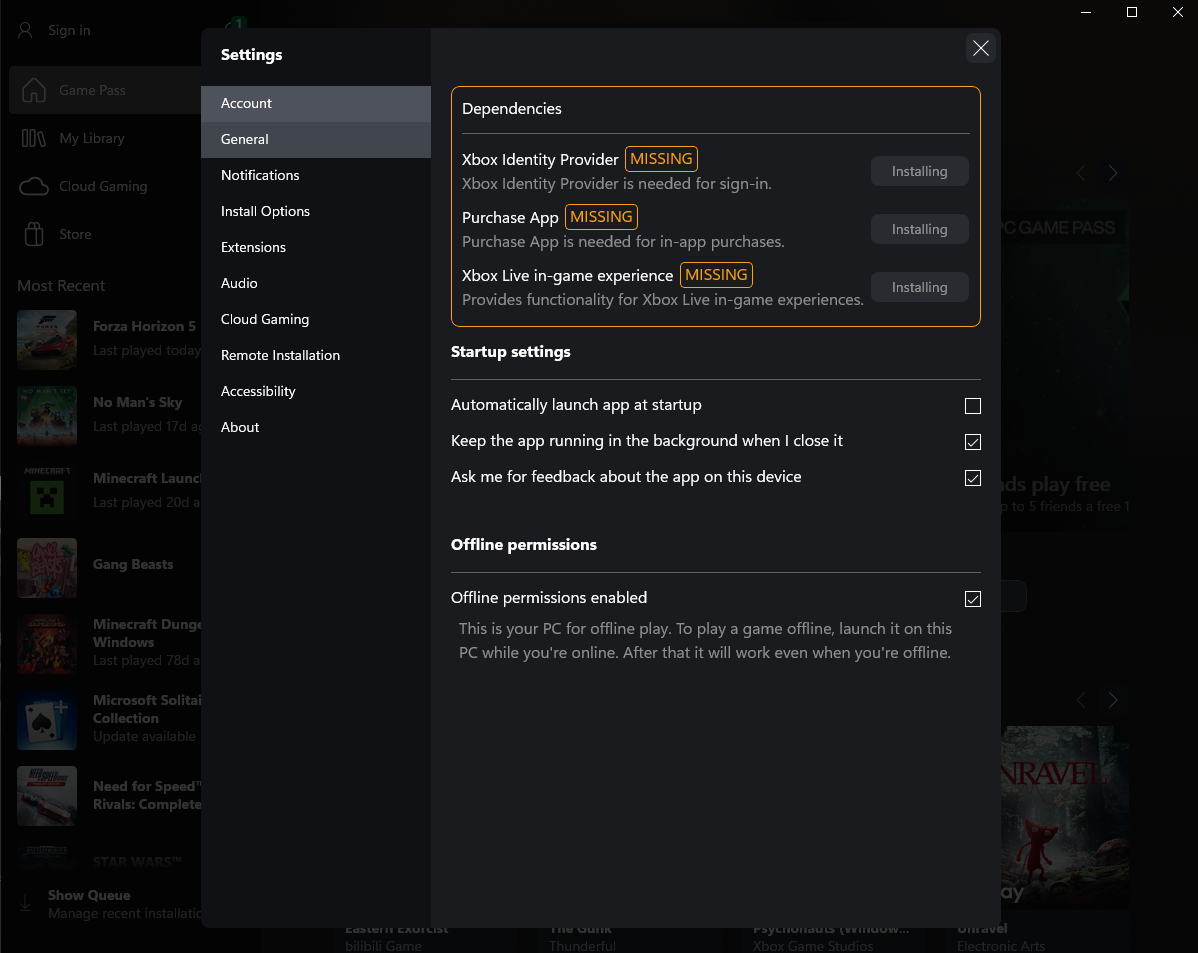Click the Cloud Gaming cloud icon
1198x953 pixels.
34,186
